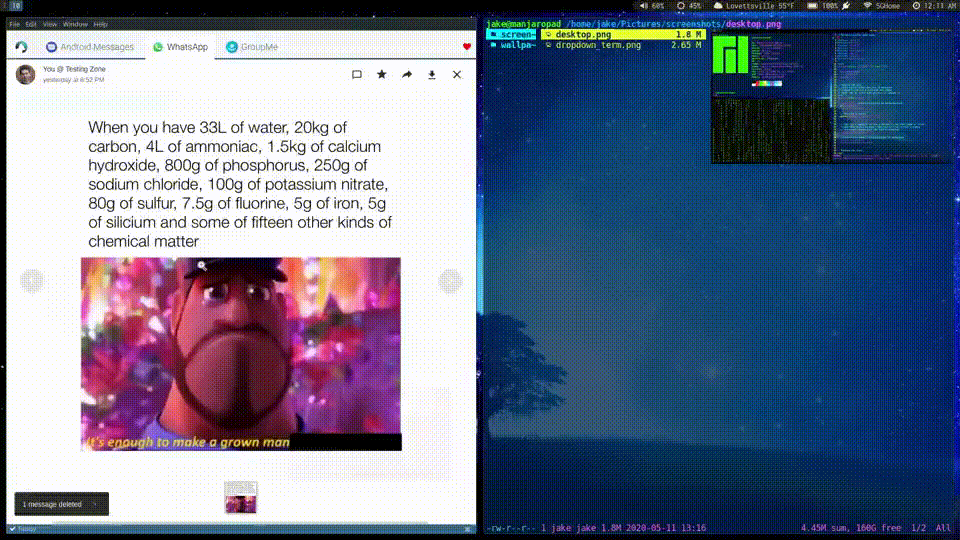Click the red heart icon
960x540 pixels.
point(467,47)
